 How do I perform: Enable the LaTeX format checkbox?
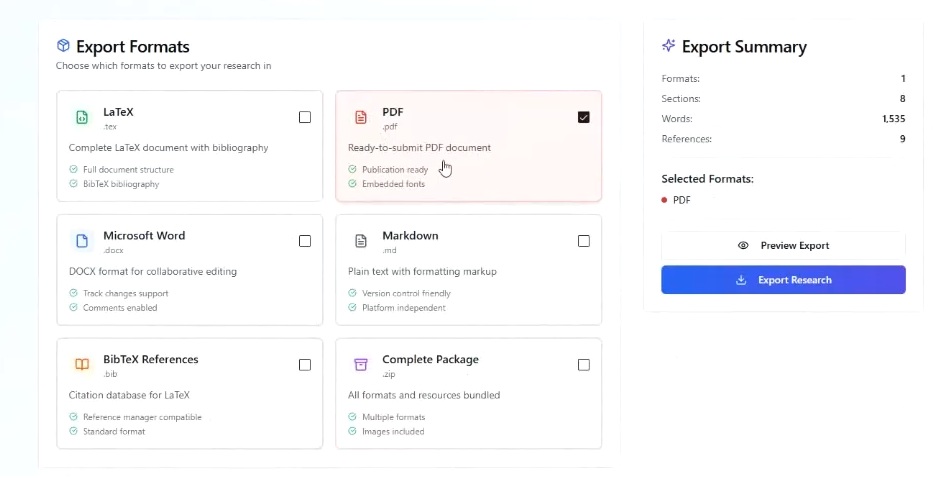[x=305, y=117]
